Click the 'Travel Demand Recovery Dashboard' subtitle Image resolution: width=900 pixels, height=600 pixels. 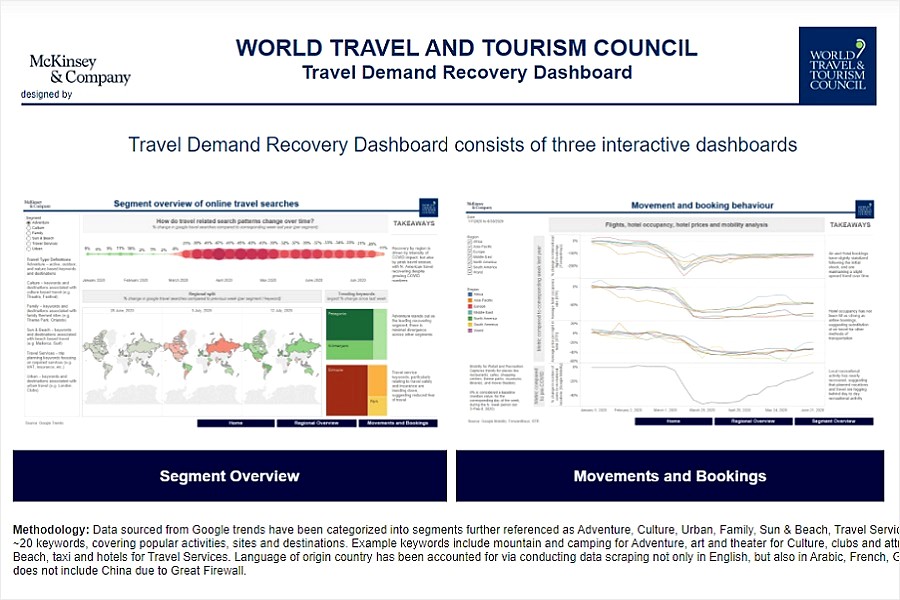coord(467,73)
